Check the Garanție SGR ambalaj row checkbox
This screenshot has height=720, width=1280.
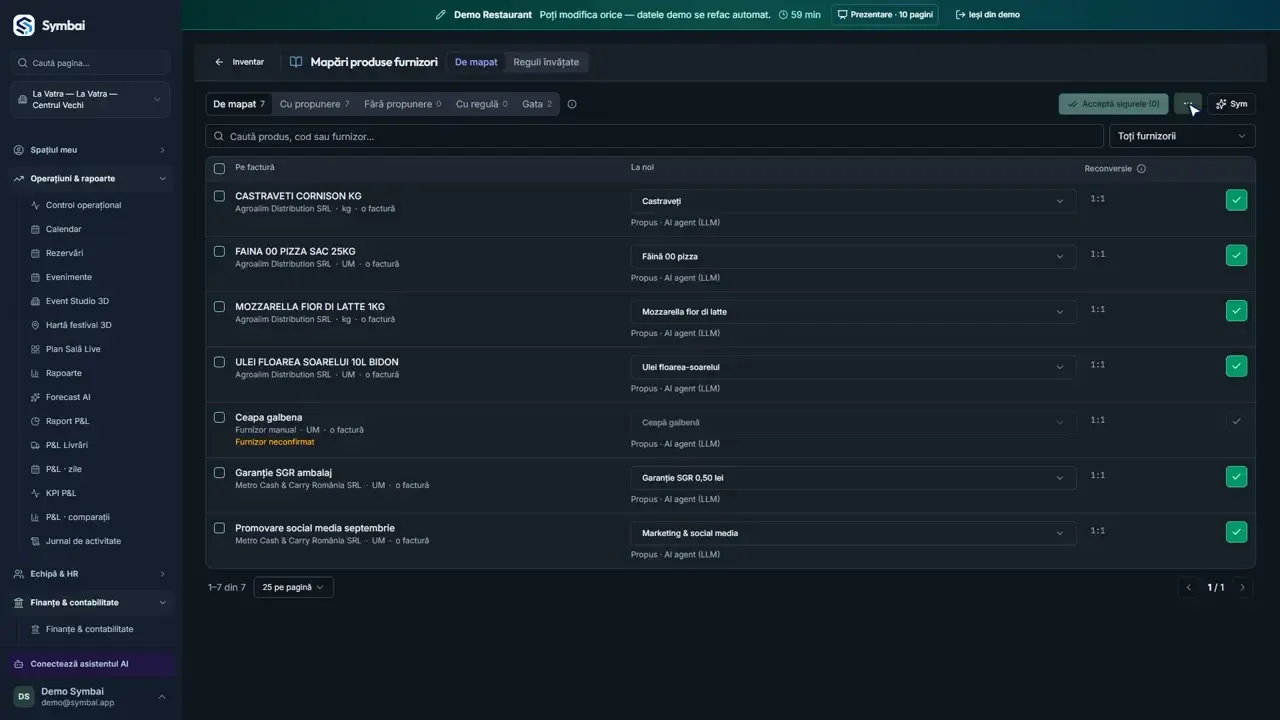220,473
